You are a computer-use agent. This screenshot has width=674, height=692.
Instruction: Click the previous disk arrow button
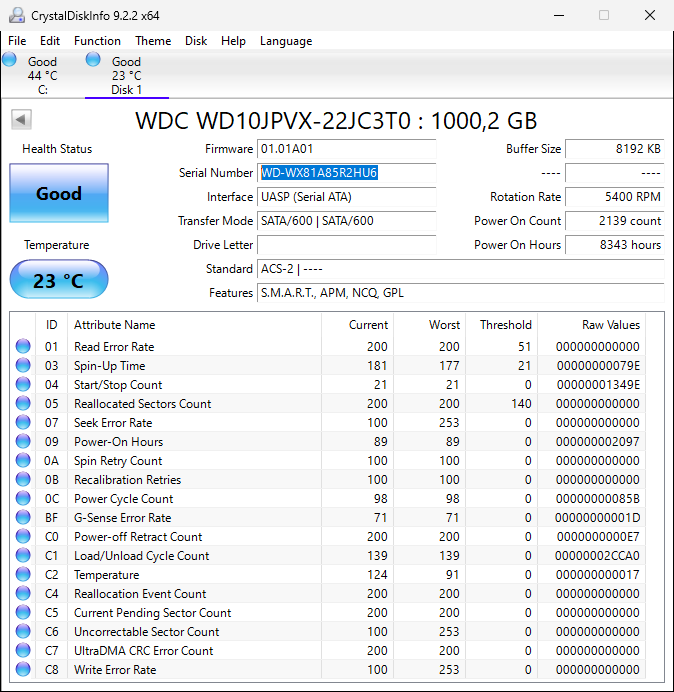tap(21, 119)
